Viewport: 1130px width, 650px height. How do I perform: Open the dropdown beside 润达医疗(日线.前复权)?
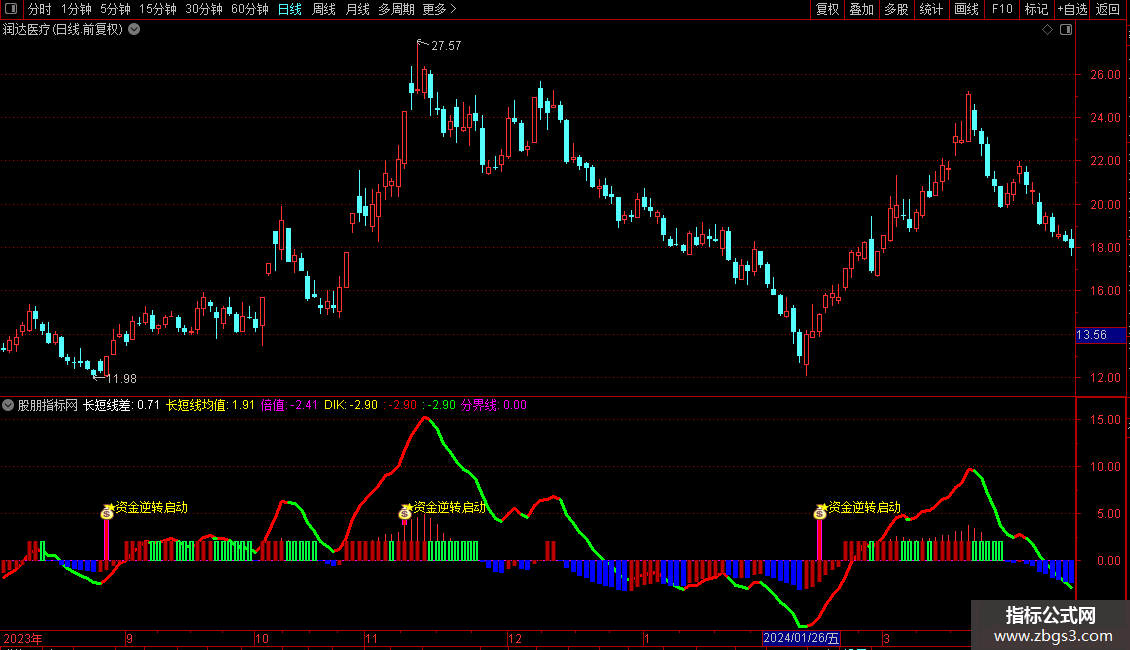coord(134,30)
